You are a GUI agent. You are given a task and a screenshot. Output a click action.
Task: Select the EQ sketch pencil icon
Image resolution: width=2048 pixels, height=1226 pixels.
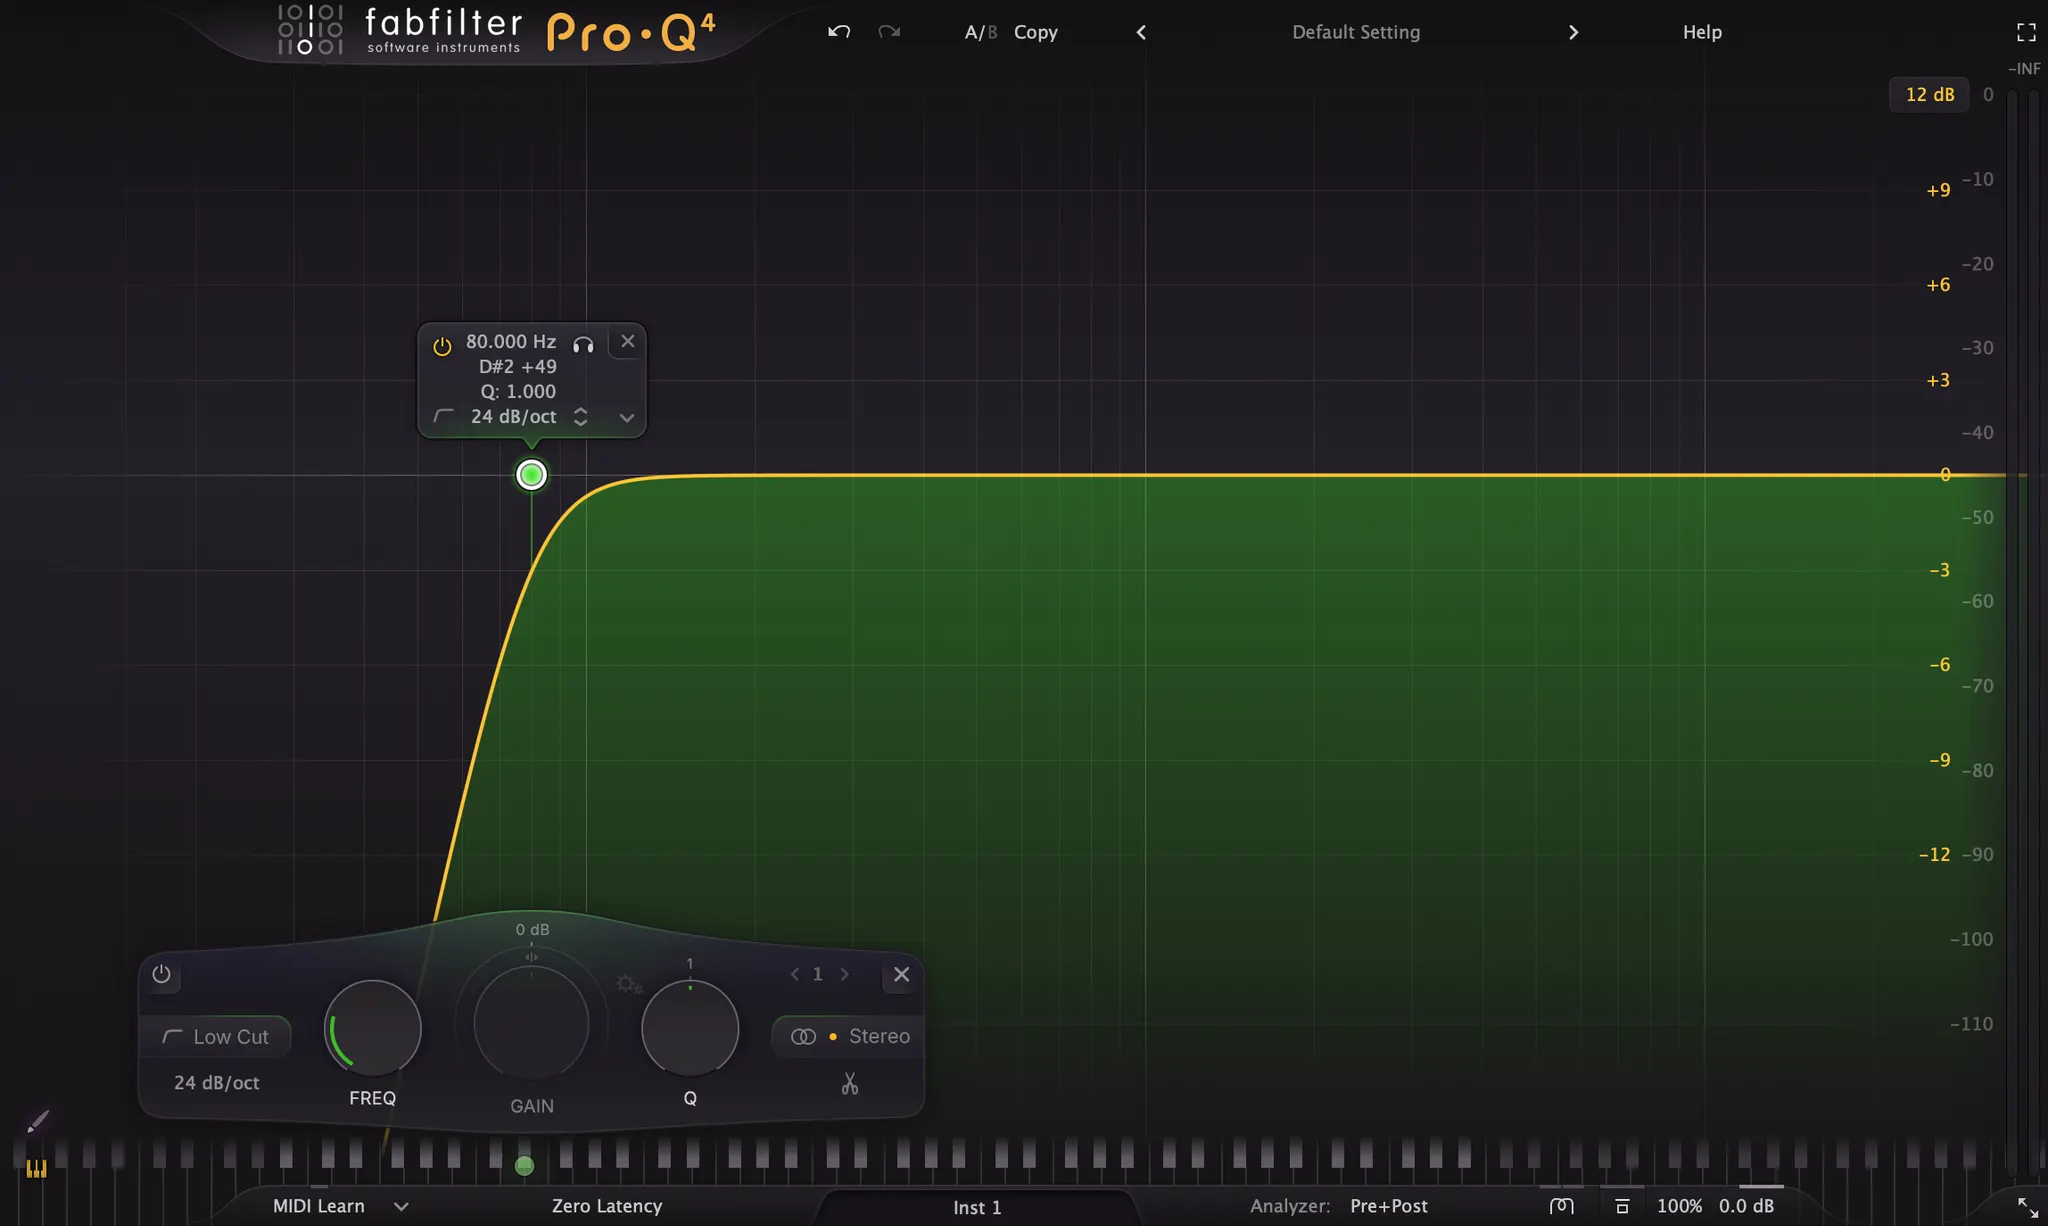pos(38,1122)
